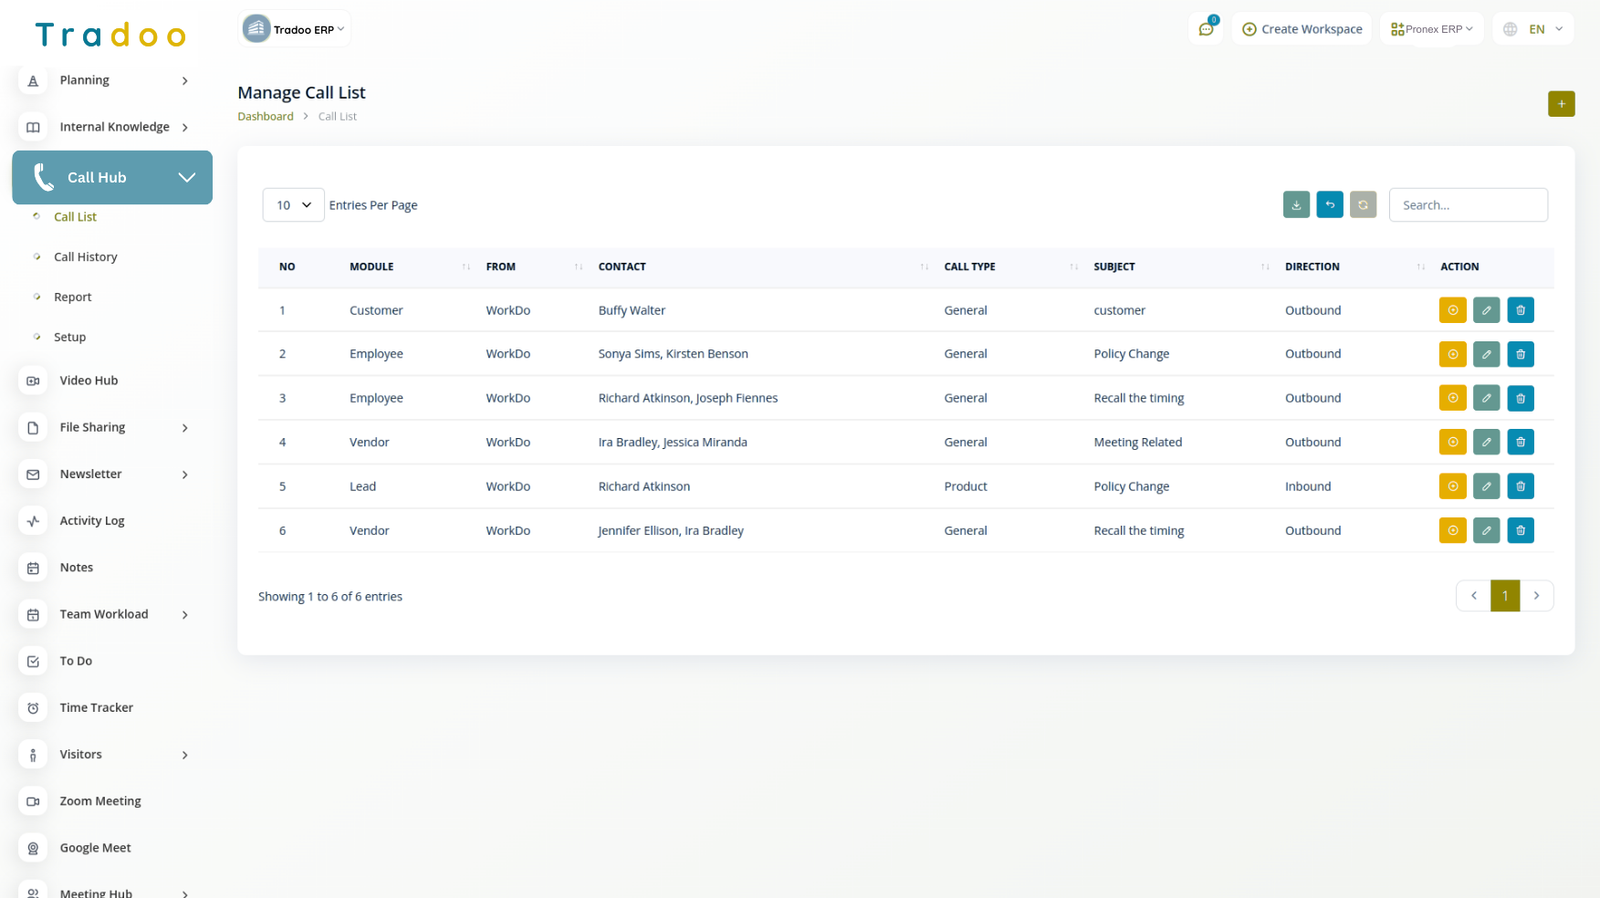Delete the call with Jennifer Ellison, Ira Bradley
The height and width of the screenshot is (898, 1600).
pyautogui.click(x=1520, y=531)
